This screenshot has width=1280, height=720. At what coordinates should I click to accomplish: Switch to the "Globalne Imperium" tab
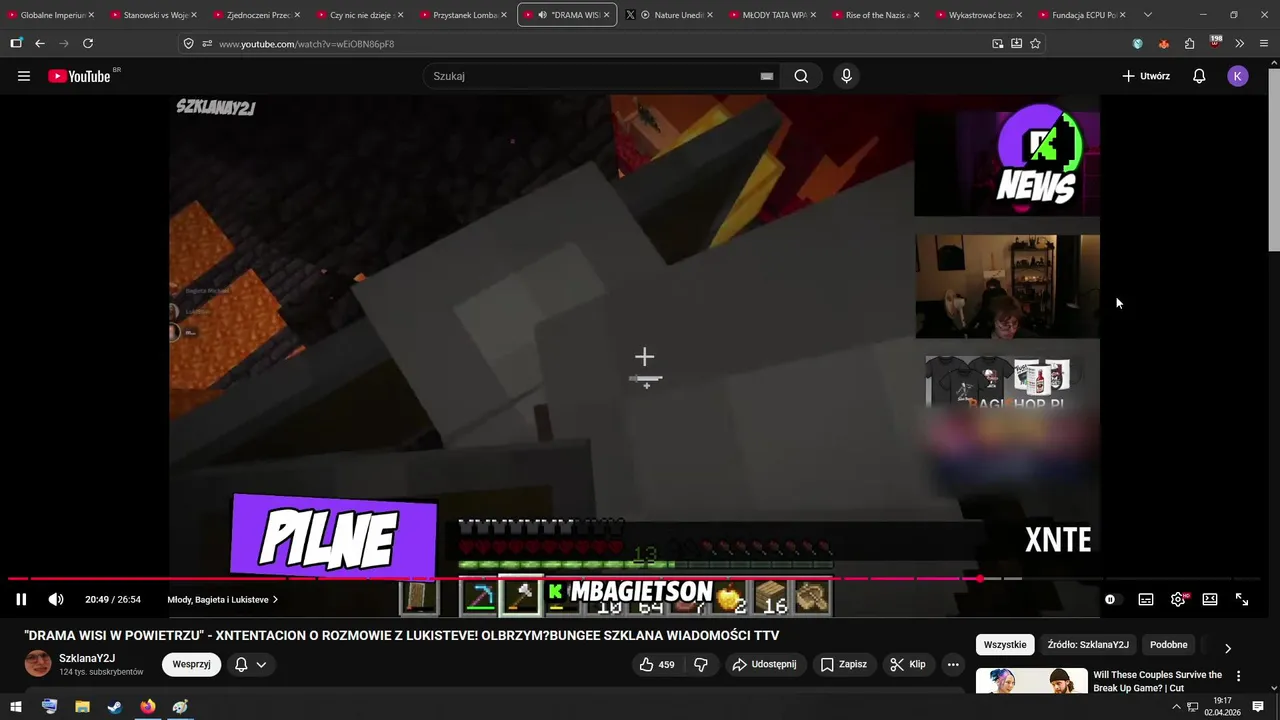point(51,15)
